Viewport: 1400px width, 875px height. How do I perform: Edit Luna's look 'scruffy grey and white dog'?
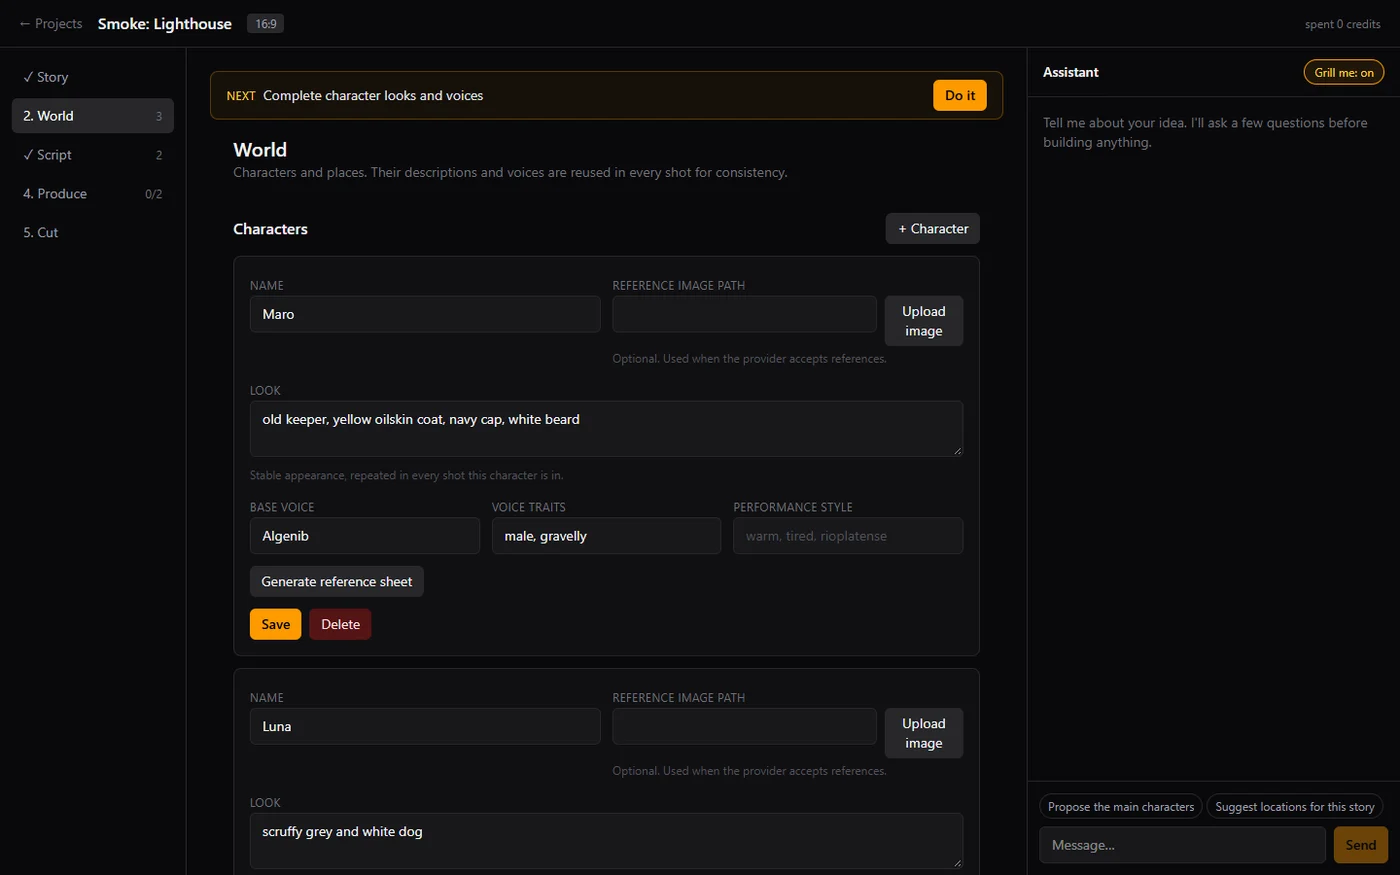[606, 841]
